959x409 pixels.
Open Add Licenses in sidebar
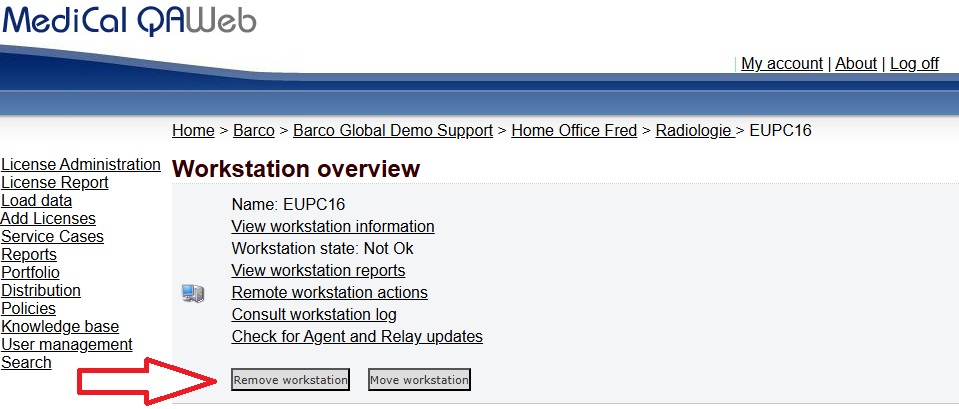tap(48, 218)
